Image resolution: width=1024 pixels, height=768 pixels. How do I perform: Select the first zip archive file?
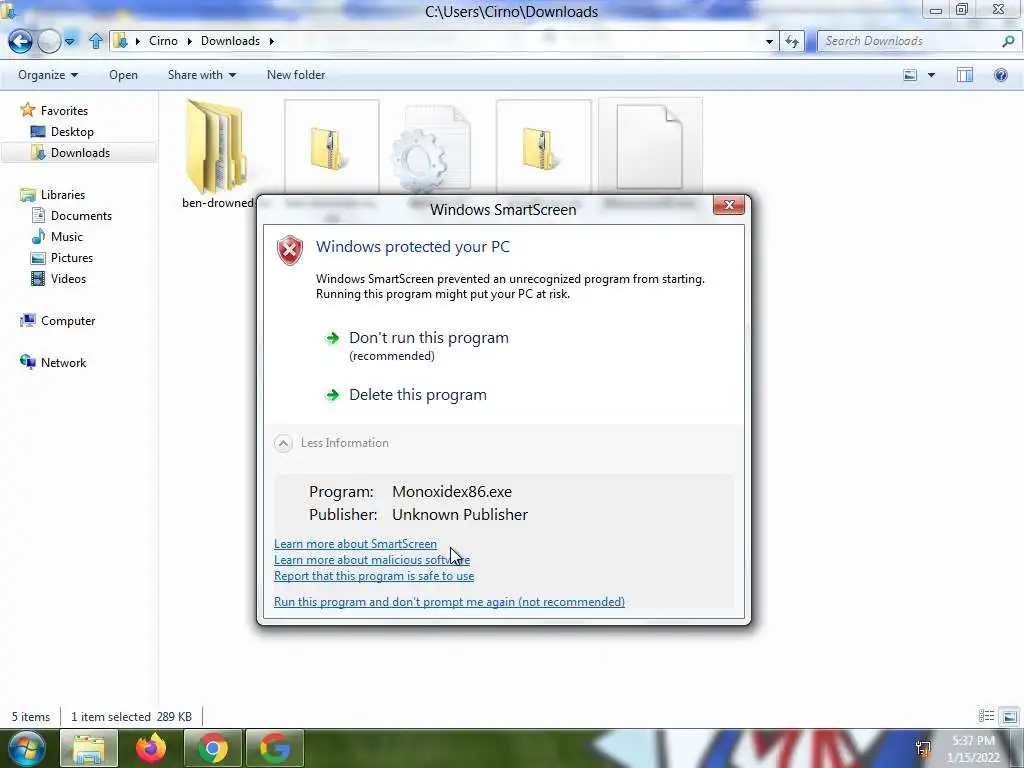click(x=332, y=147)
